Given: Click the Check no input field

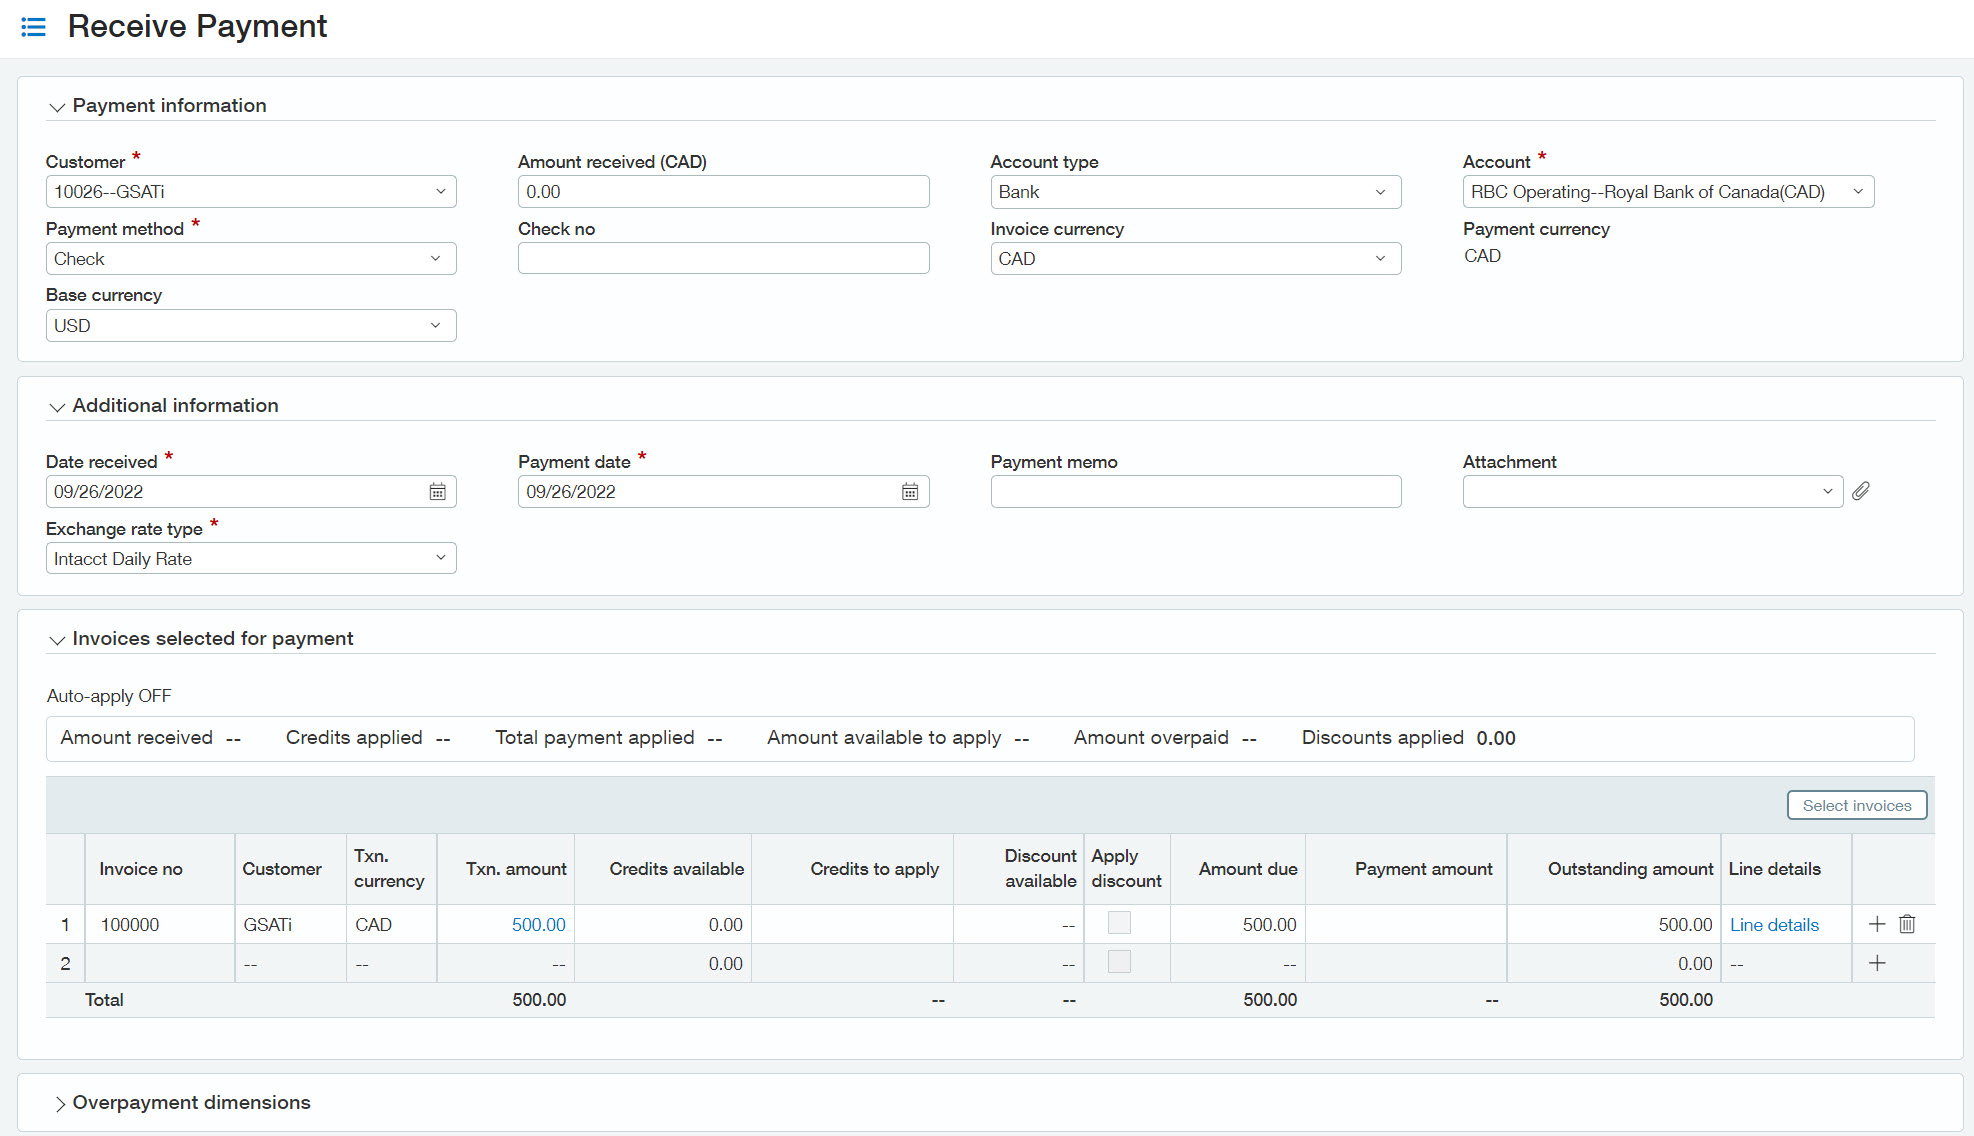Looking at the screenshot, I should (x=723, y=259).
